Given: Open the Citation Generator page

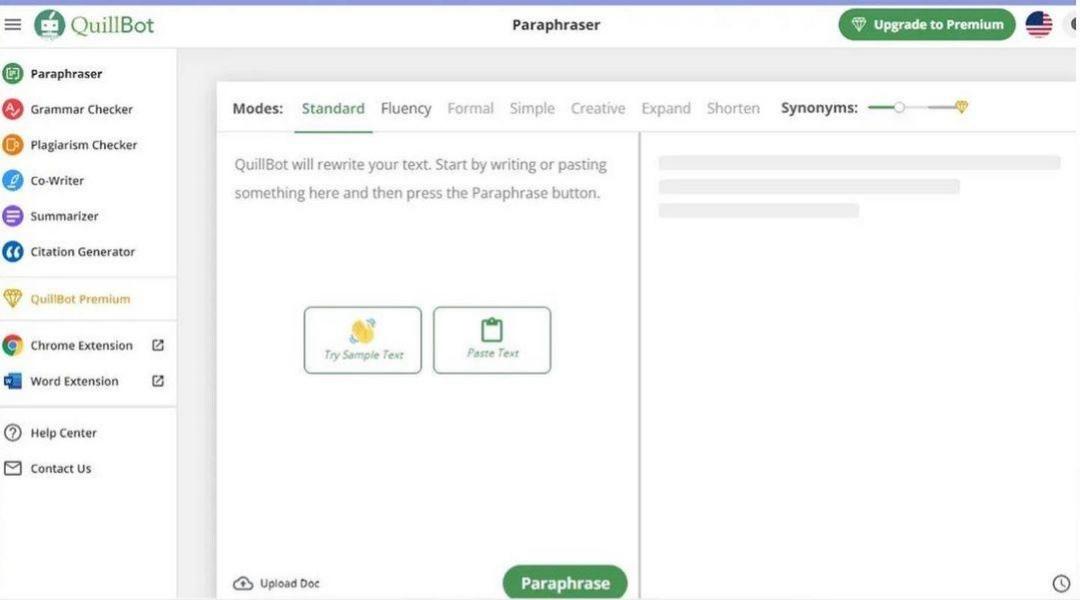Looking at the screenshot, I should 83,251.
